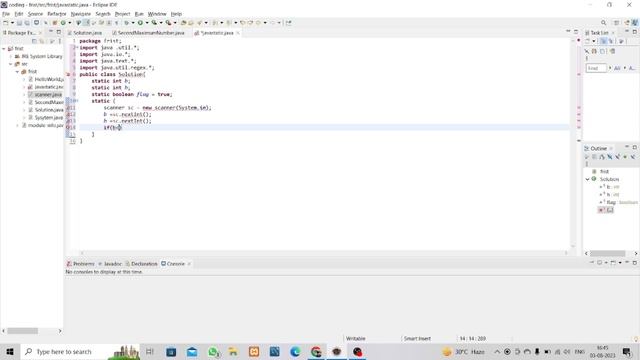Toggle Hide Local Types in Outline
This screenshot has height=360, width=640.
(x=633, y=157)
